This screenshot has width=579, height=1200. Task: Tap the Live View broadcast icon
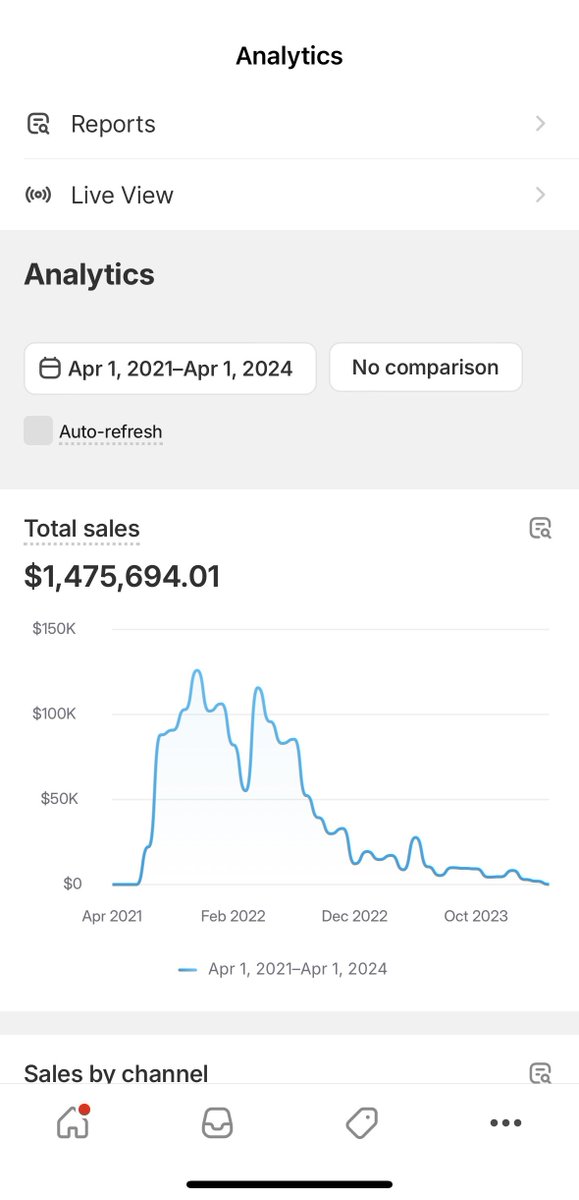[38, 195]
